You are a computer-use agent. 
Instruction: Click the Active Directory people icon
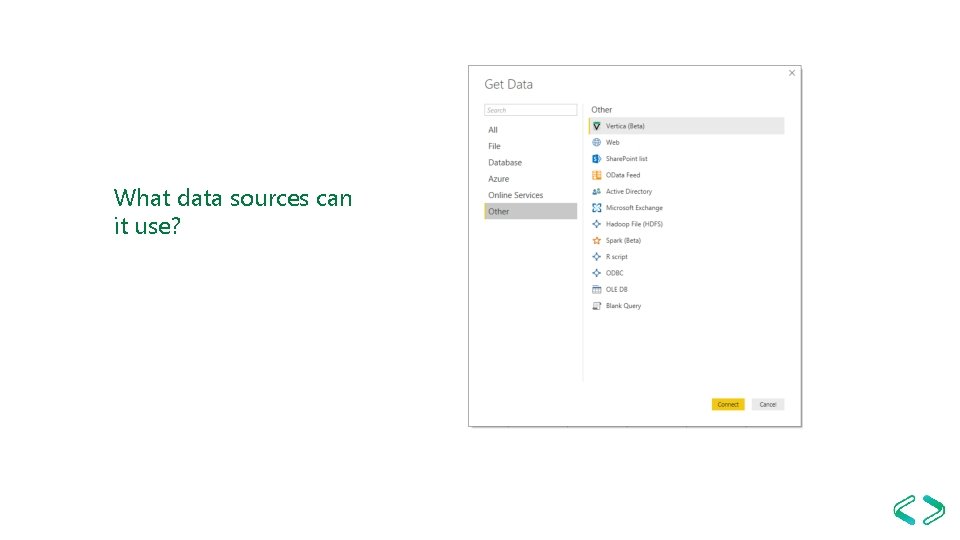596,192
